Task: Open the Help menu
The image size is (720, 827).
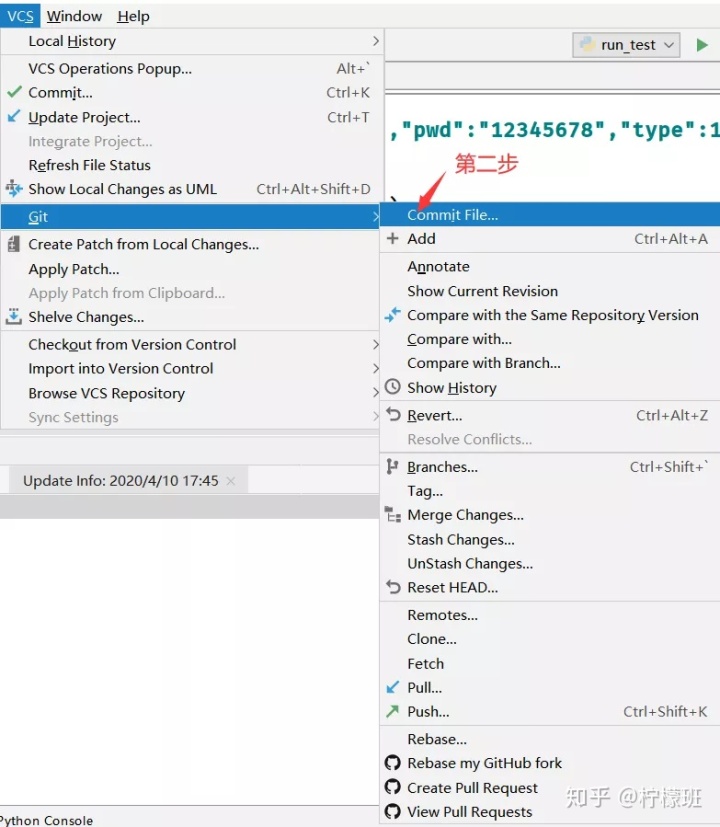Action: tap(133, 16)
